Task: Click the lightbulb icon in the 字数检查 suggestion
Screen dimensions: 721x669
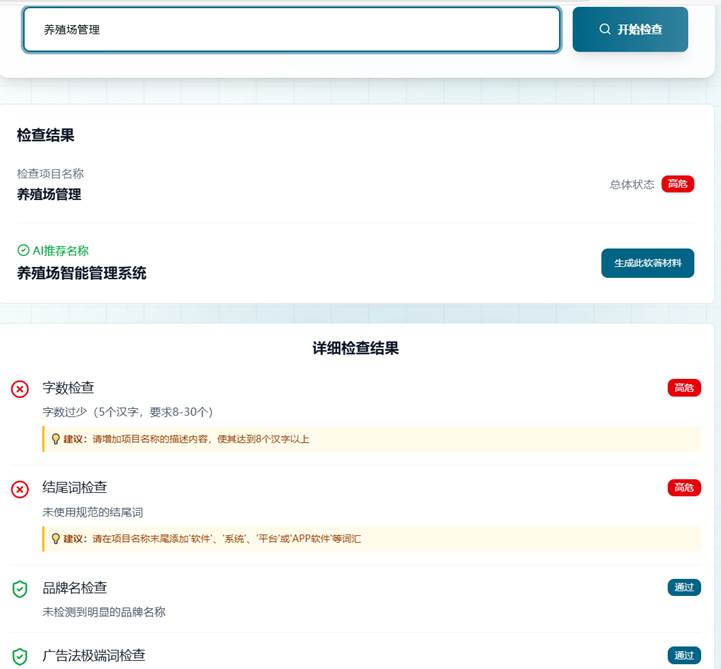Action: click(56, 439)
